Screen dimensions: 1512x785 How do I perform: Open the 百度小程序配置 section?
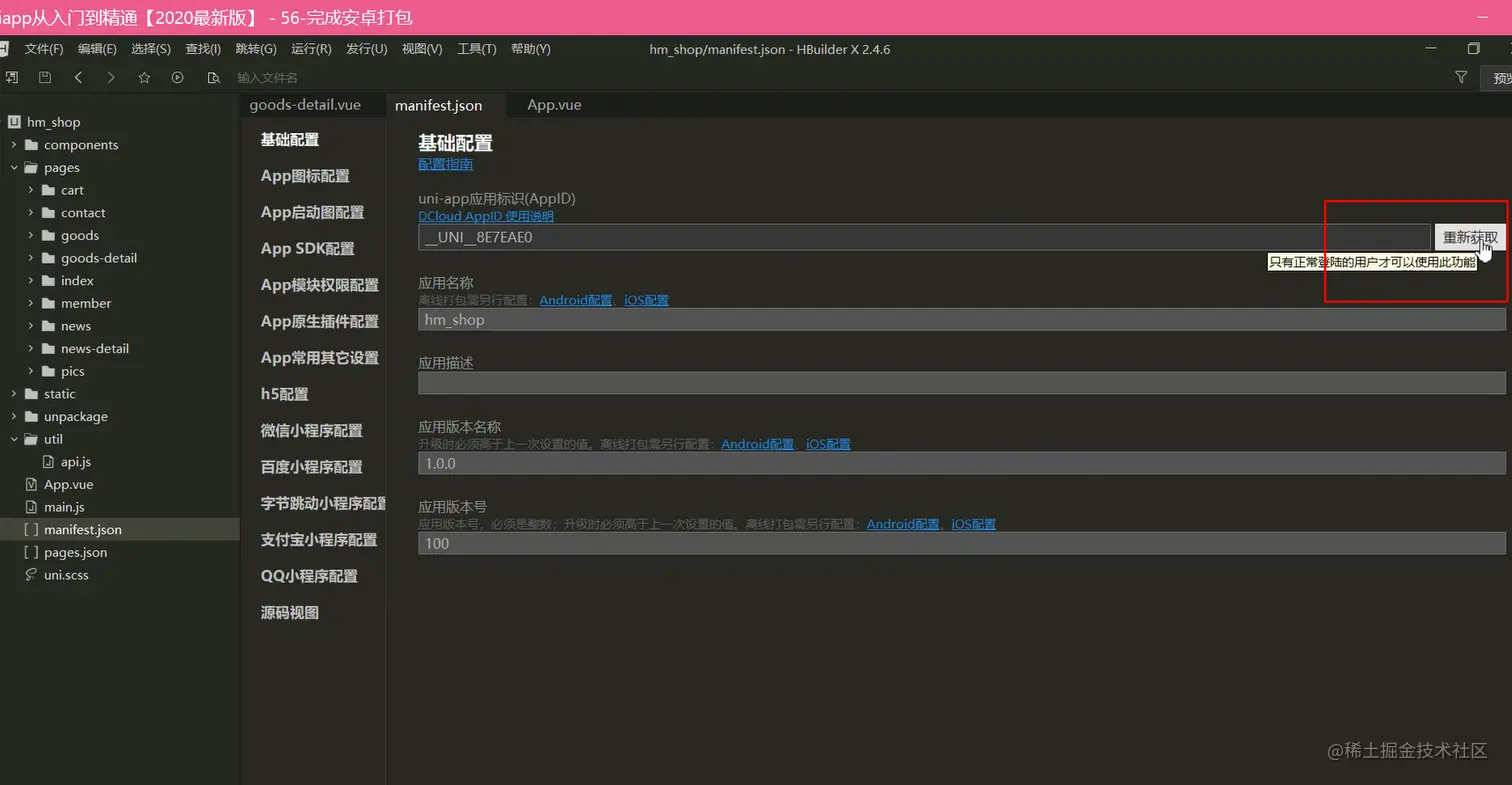tap(312, 467)
